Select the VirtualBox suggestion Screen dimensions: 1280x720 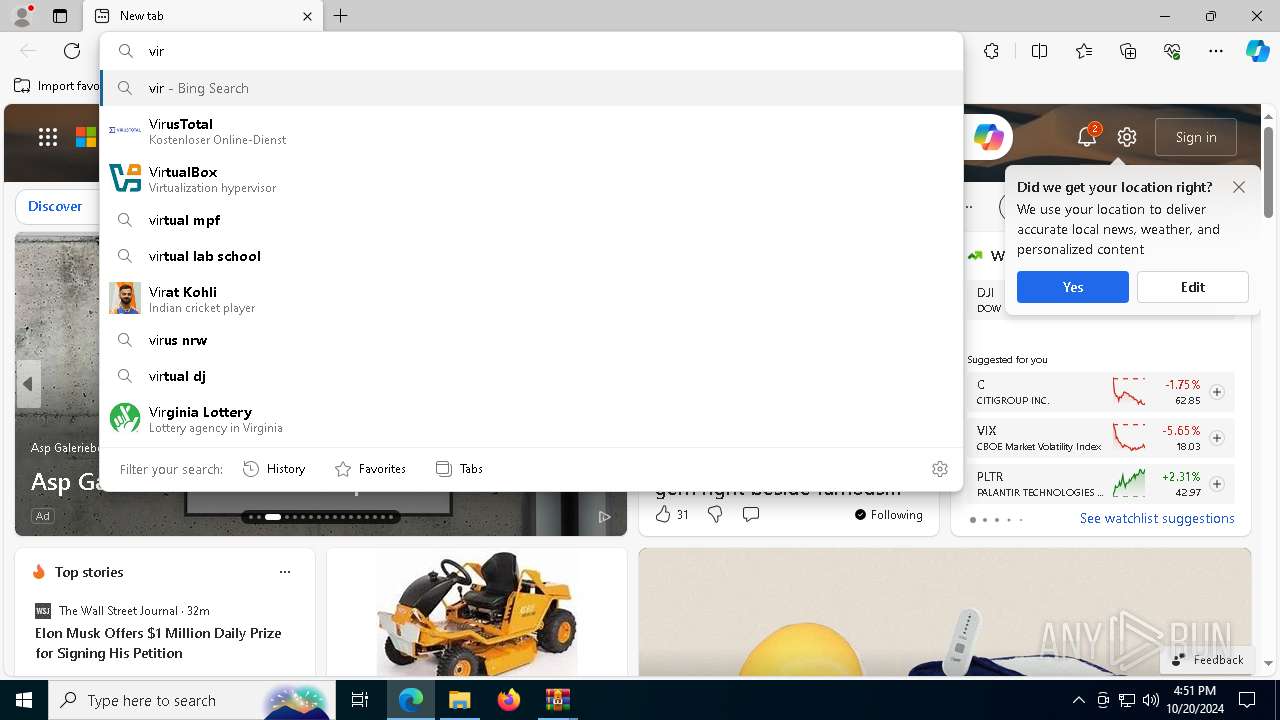531,179
